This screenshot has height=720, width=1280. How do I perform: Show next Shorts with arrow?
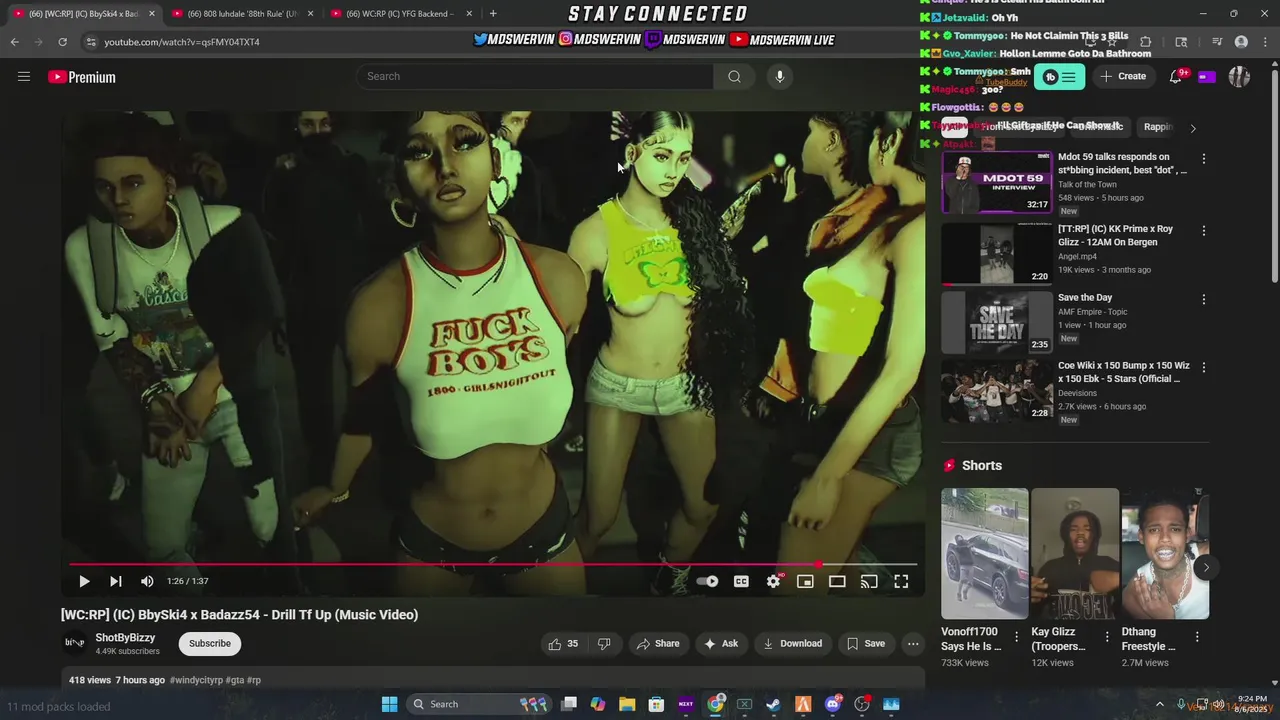[1206, 568]
